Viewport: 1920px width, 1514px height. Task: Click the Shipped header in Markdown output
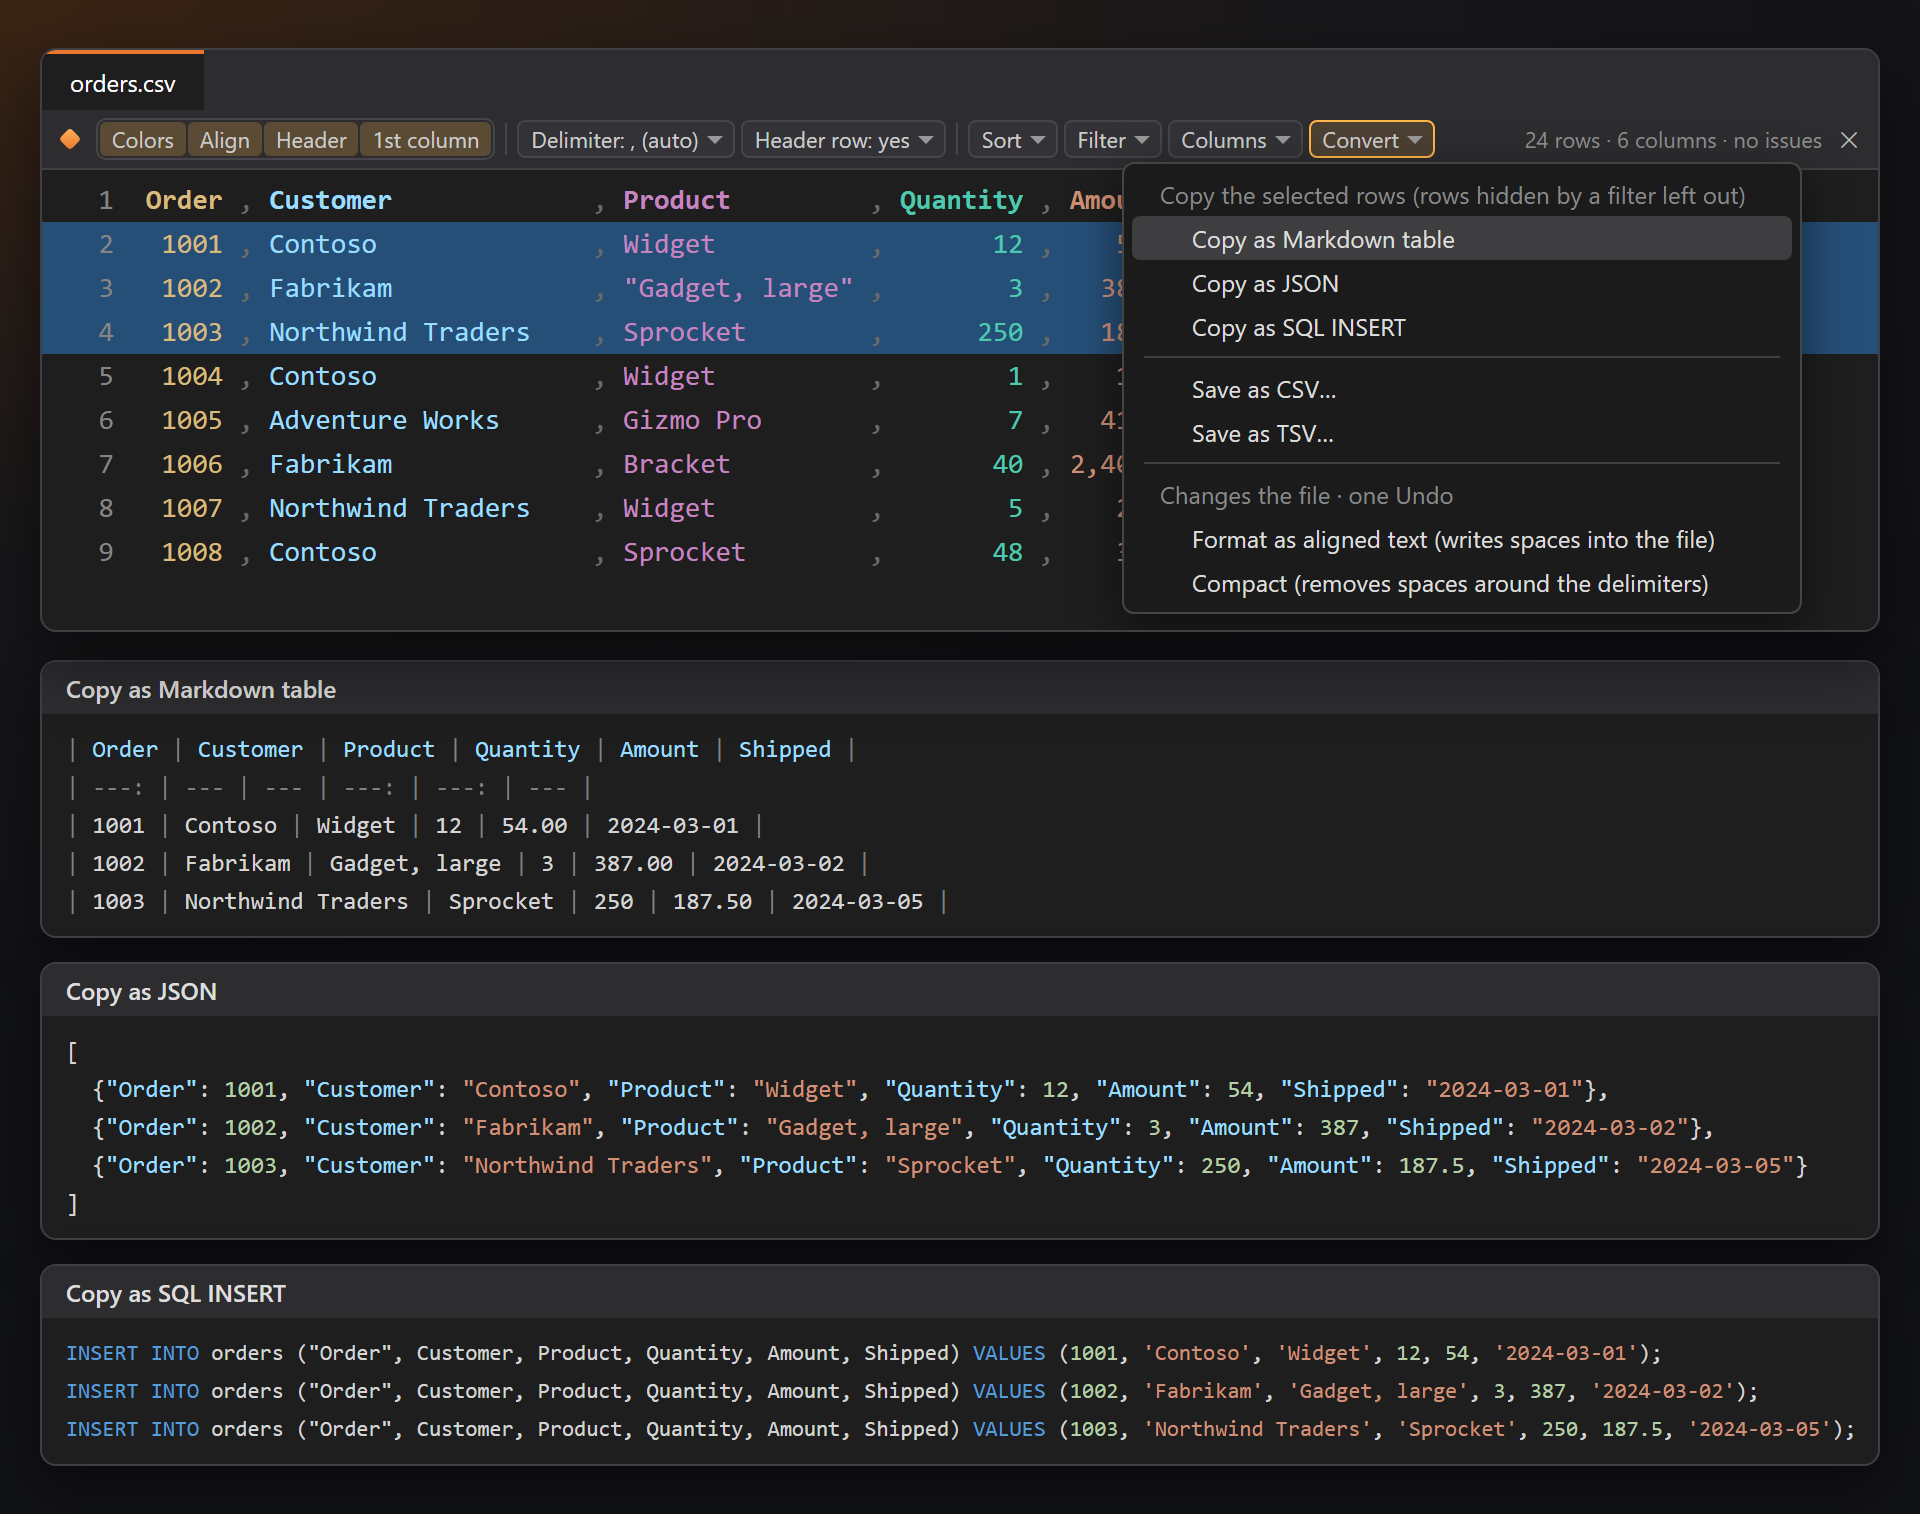[x=785, y=749]
